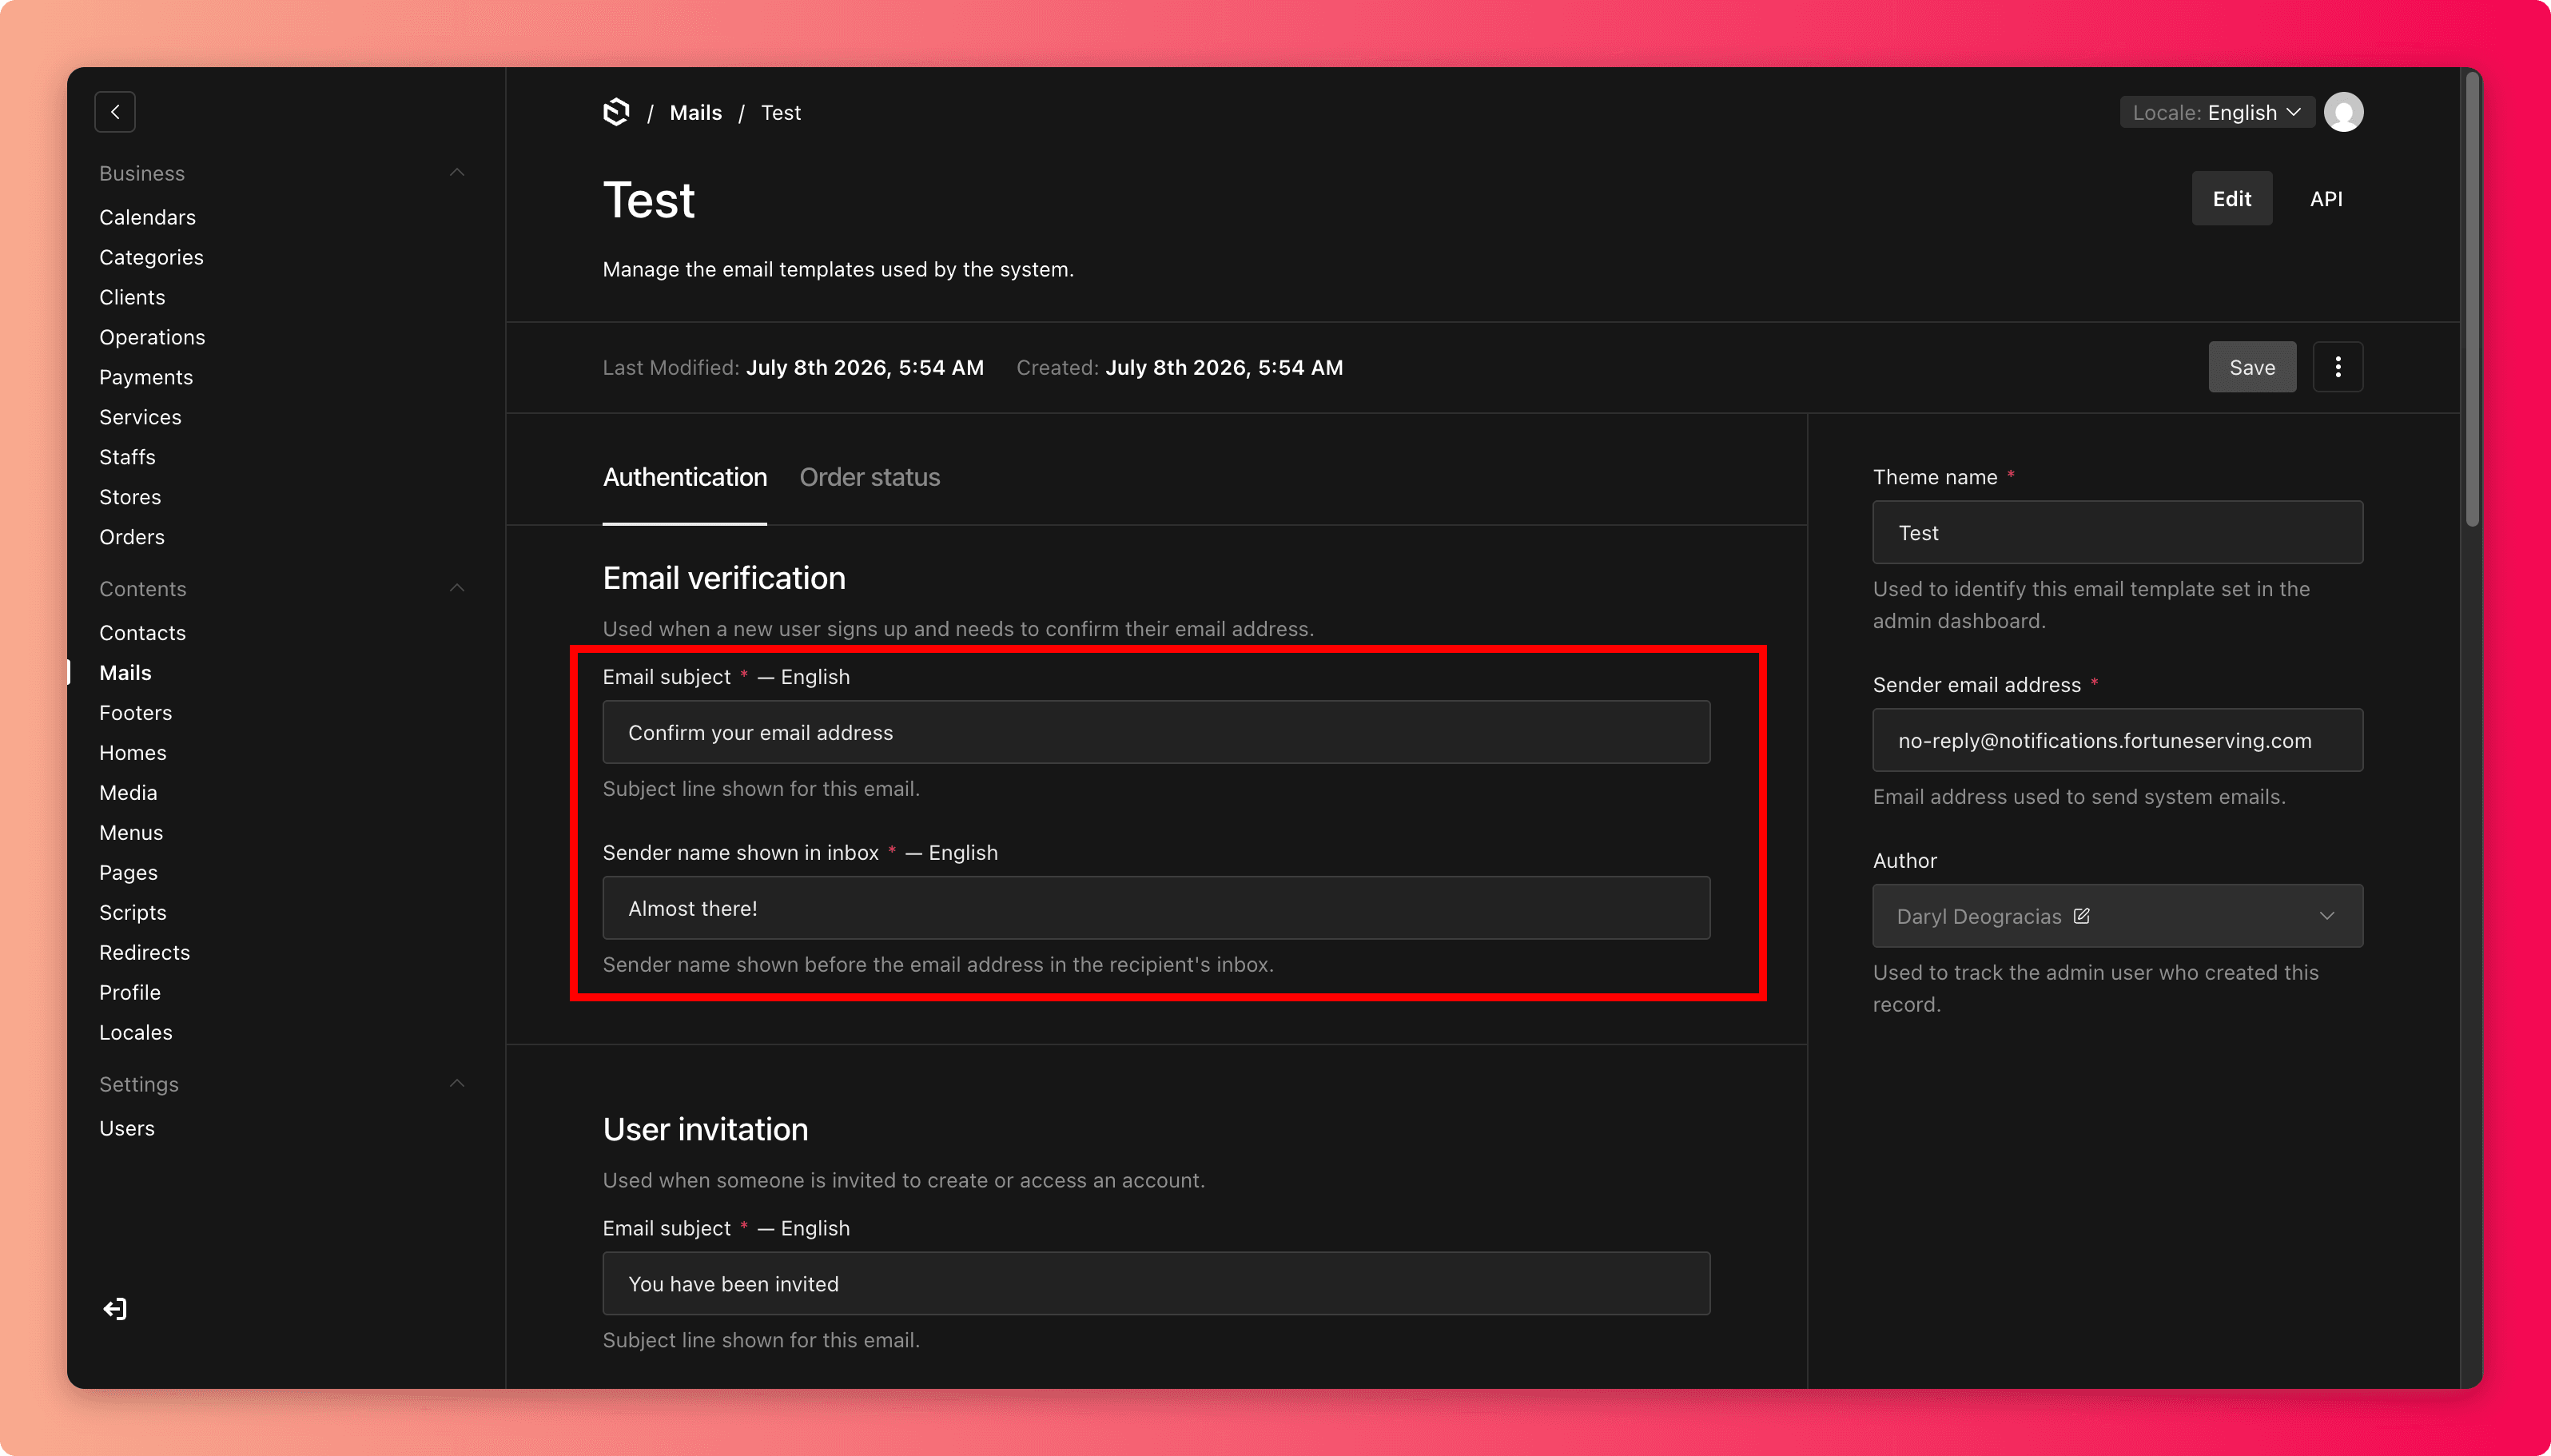Viewport: 2551px width, 1456px height.
Task: Collapse the Contents section
Action: 457,588
